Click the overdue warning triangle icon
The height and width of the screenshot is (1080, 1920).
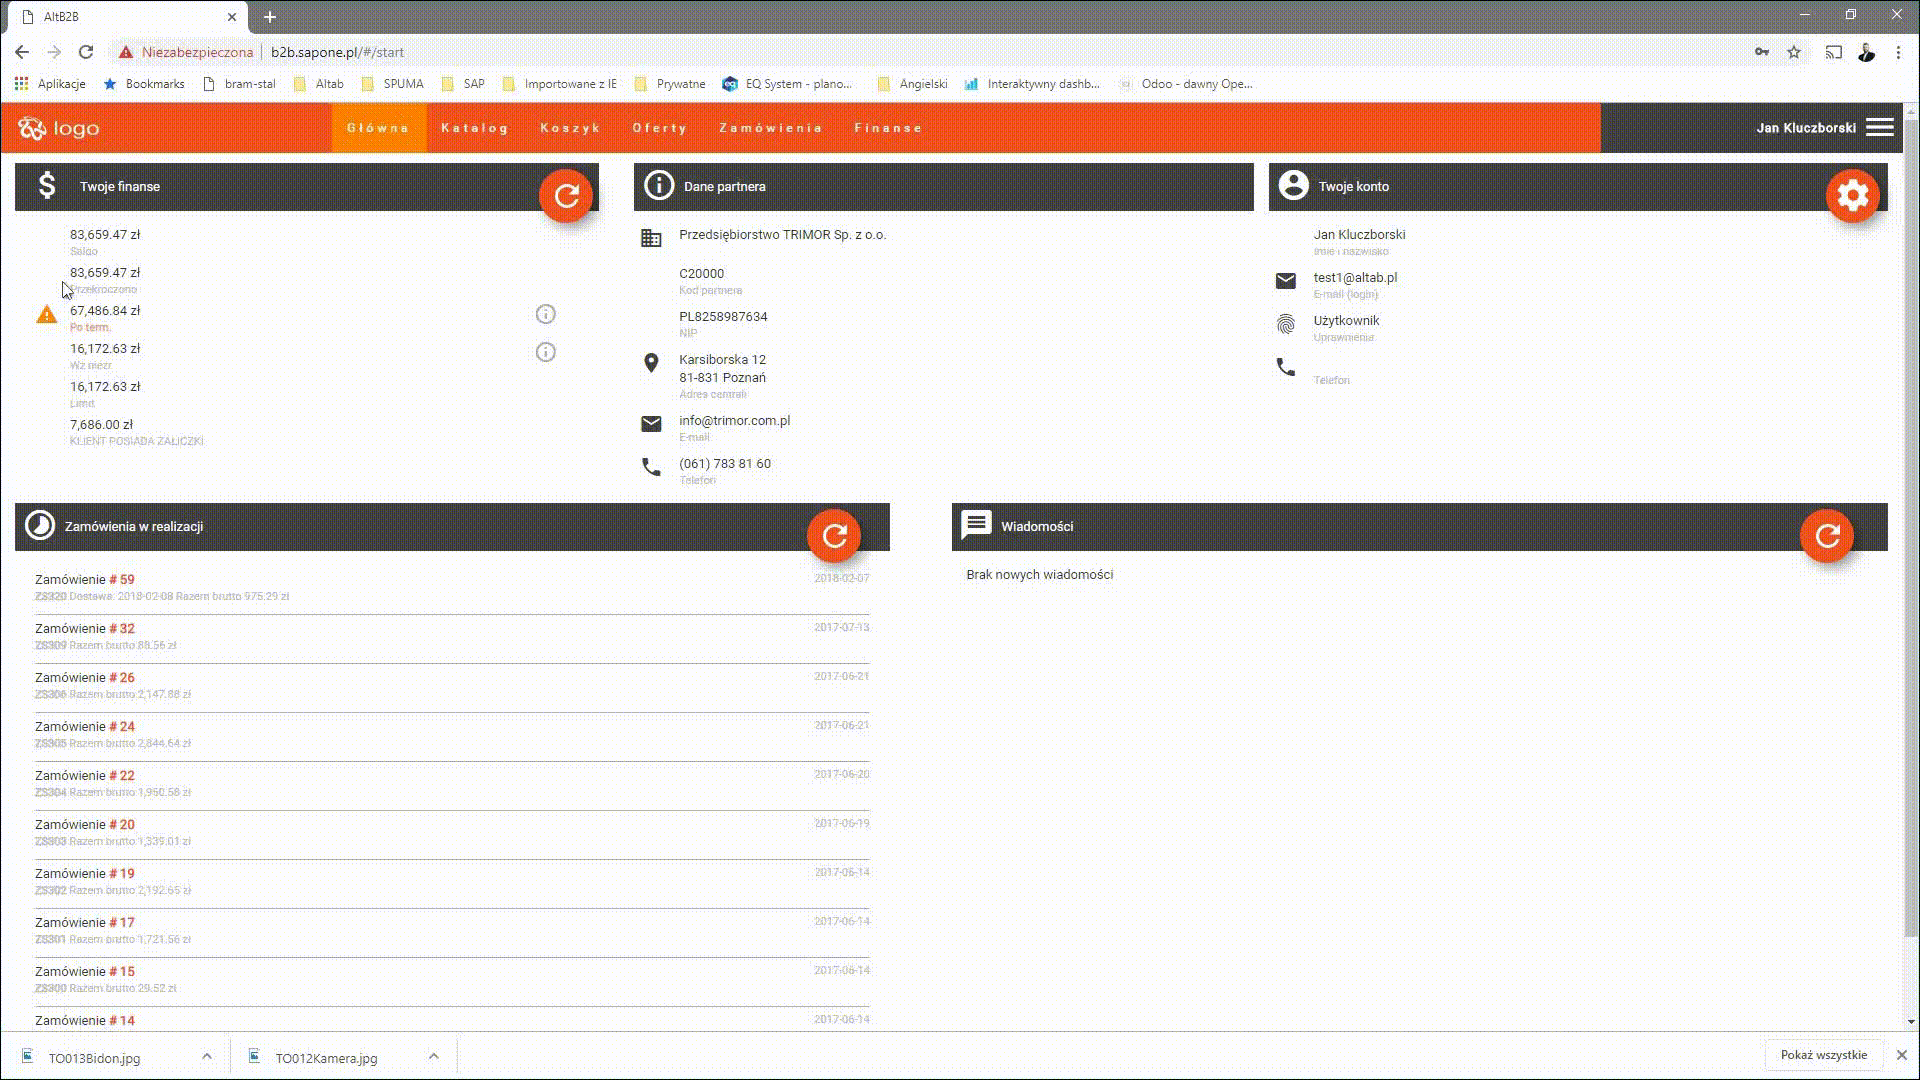click(x=47, y=315)
